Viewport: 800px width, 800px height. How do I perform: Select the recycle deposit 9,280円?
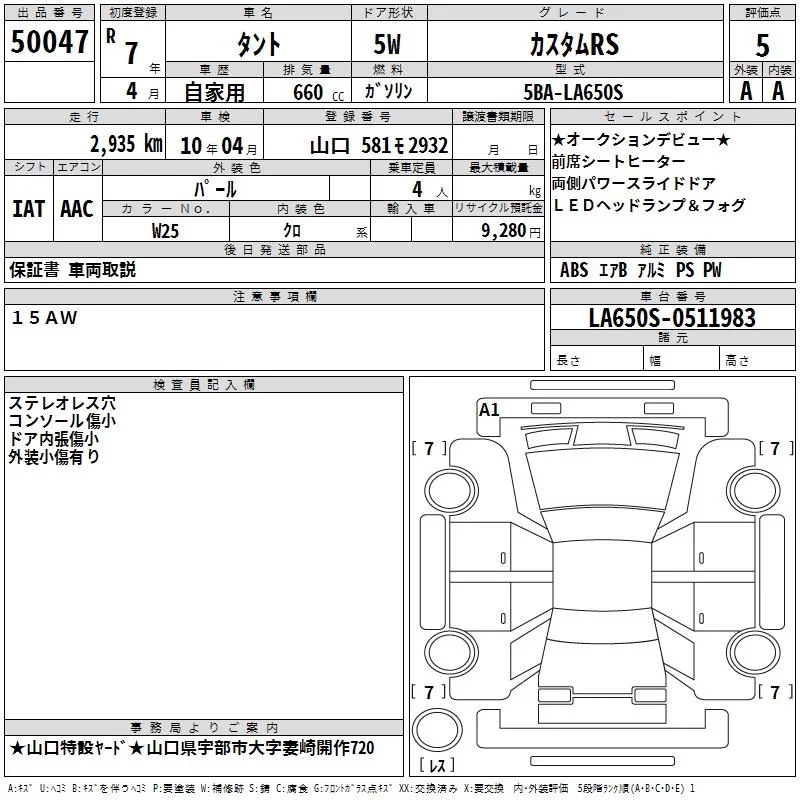[x=511, y=231]
